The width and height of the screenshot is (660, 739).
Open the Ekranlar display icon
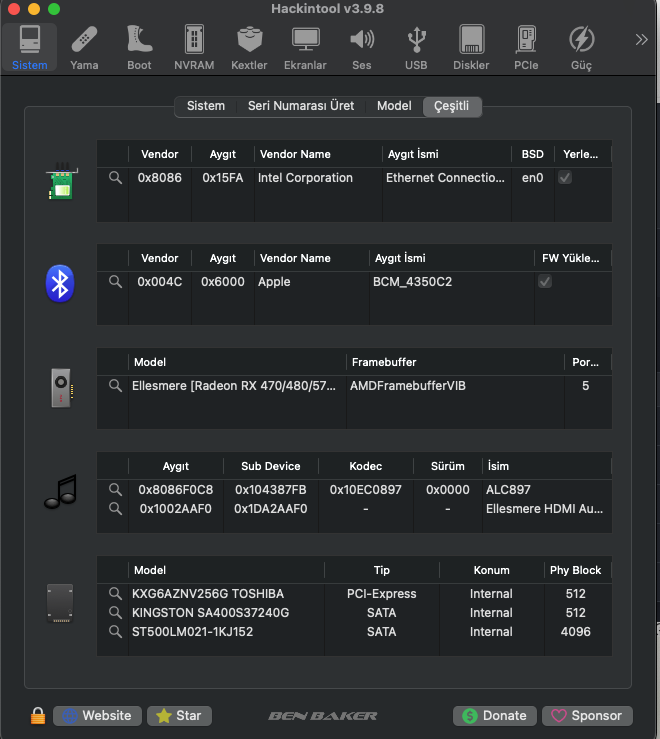coord(305,47)
